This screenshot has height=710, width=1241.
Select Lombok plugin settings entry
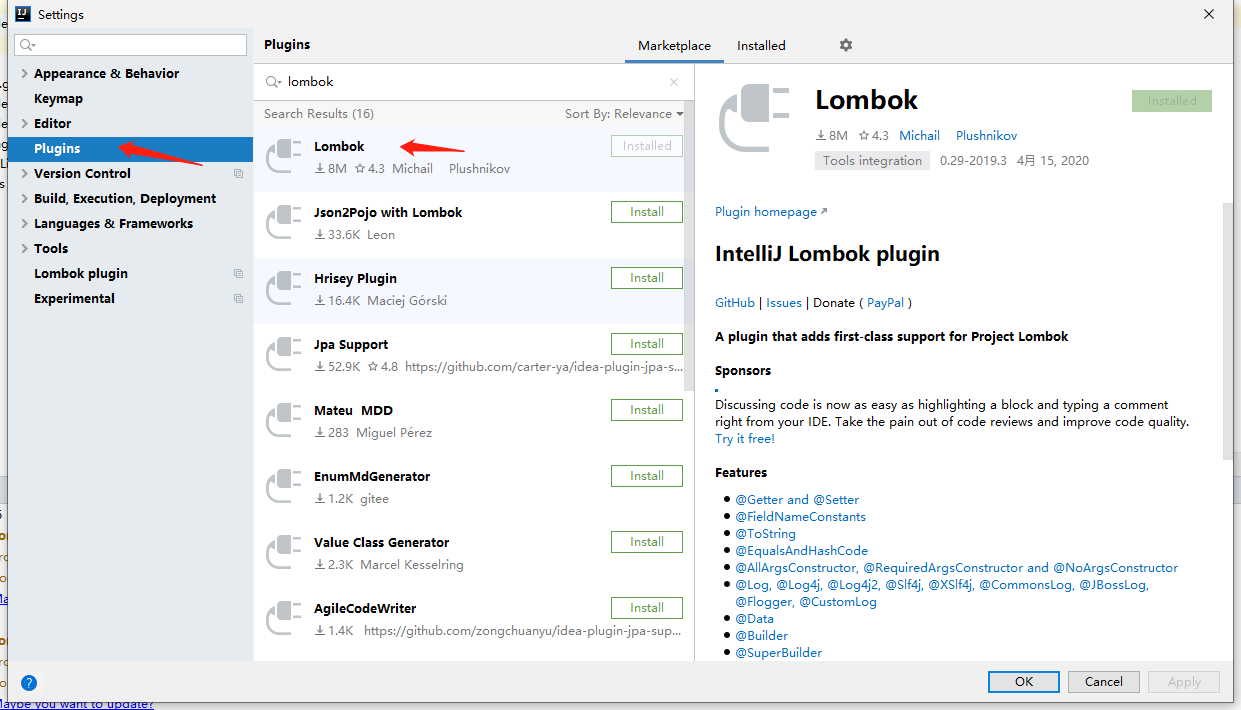(81, 274)
